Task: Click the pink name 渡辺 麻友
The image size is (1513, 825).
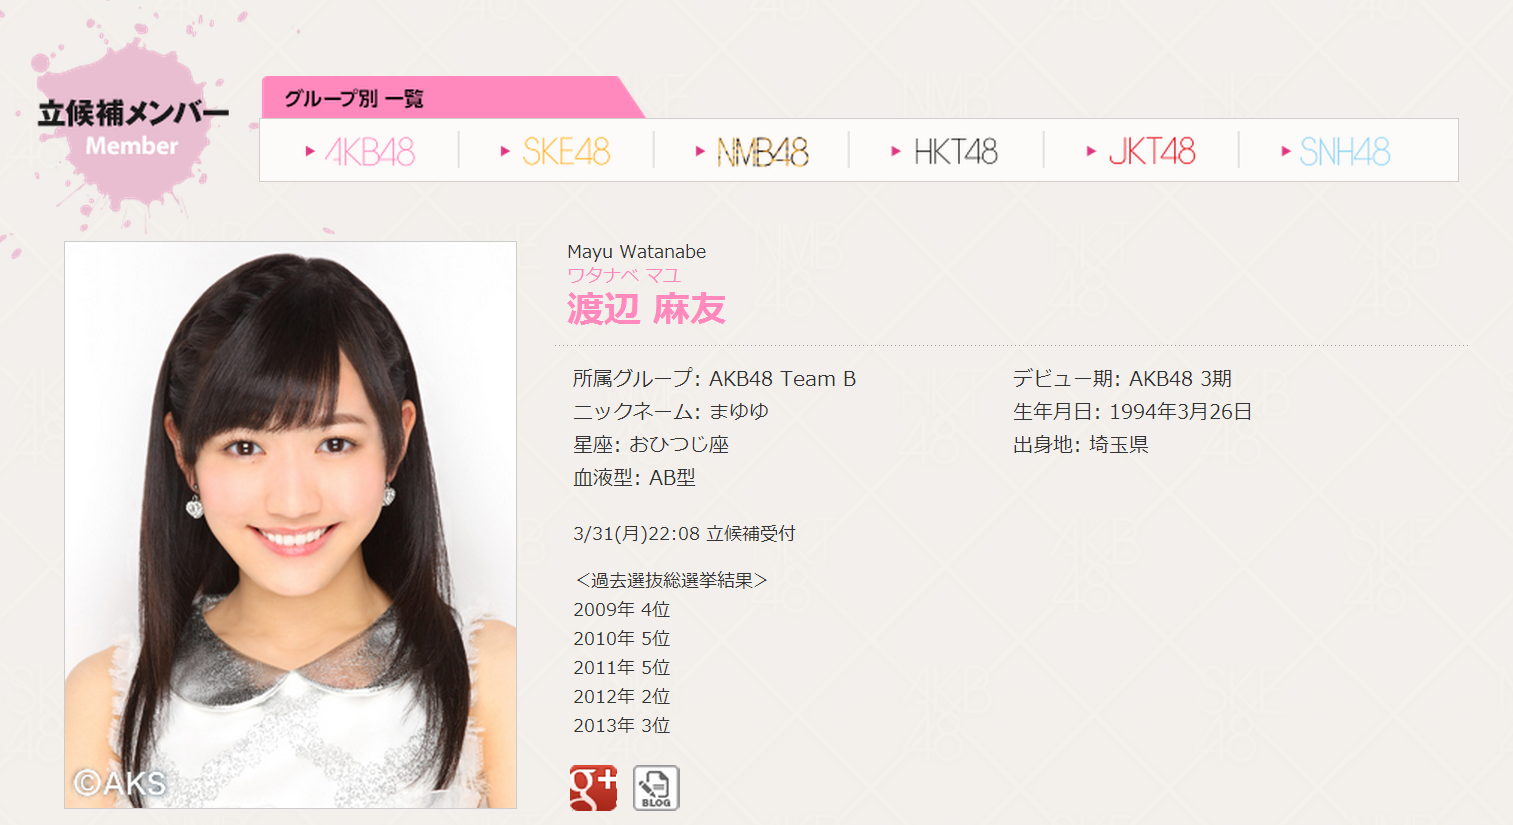Action: [x=646, y=309]
